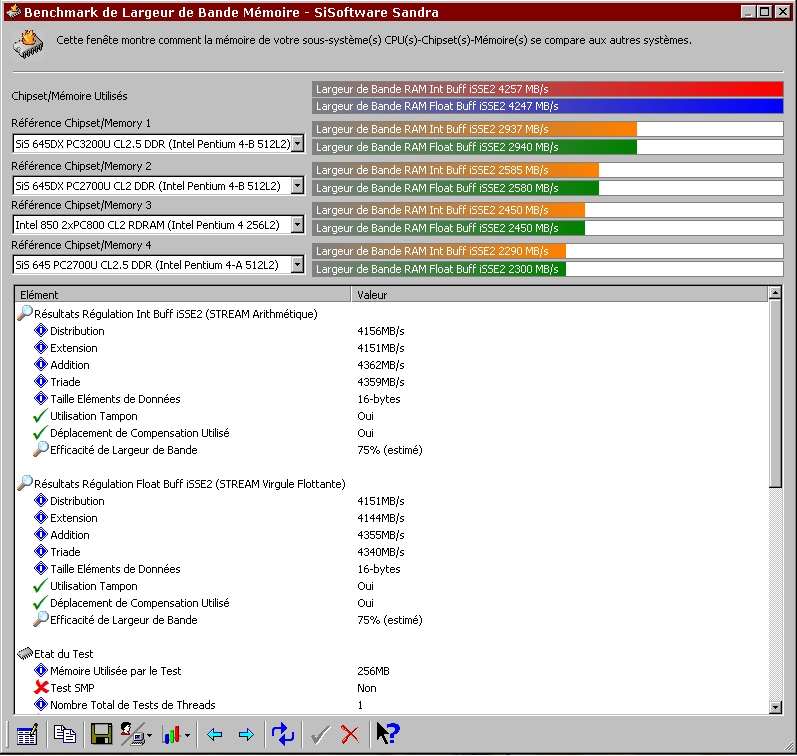Screen dimensions: 797x756
Task: Click the magnifier icon beside Résultats Régulation Int Buff
Action: tap(25, 313)
